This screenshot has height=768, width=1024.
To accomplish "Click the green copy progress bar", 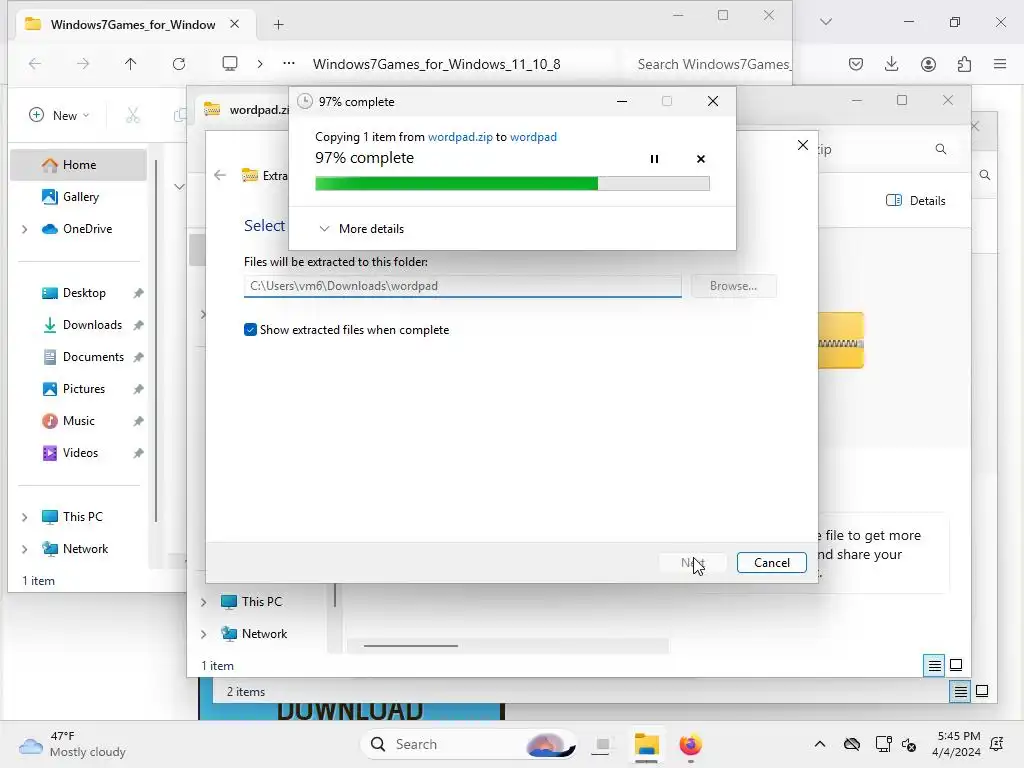I will [512, 184].
